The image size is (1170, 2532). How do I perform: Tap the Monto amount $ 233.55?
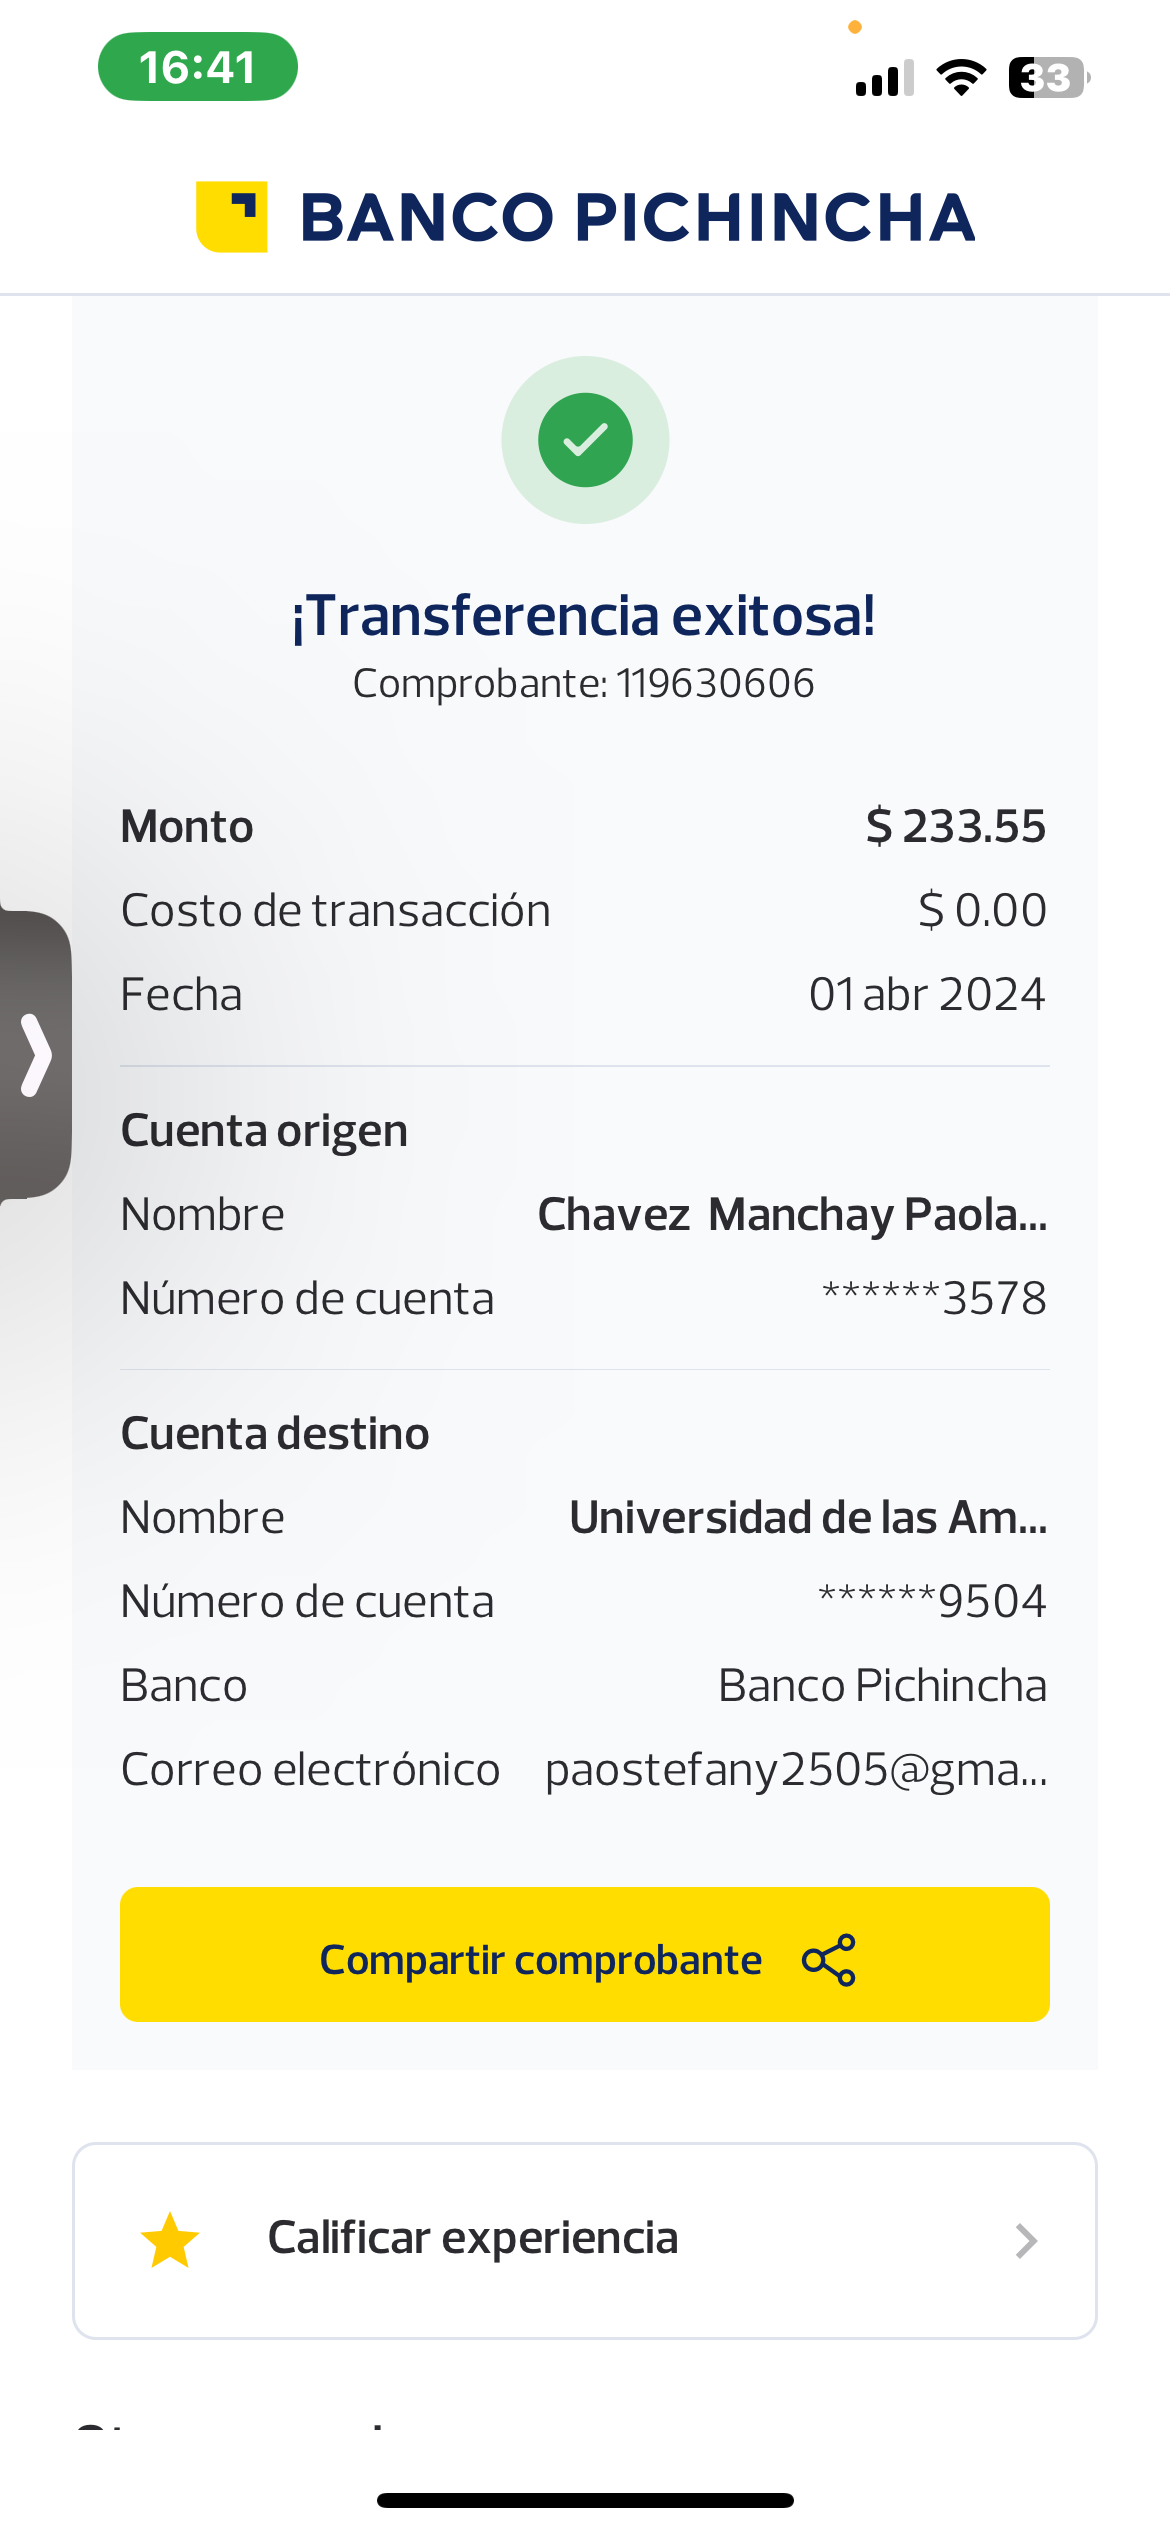pos(955,827)
